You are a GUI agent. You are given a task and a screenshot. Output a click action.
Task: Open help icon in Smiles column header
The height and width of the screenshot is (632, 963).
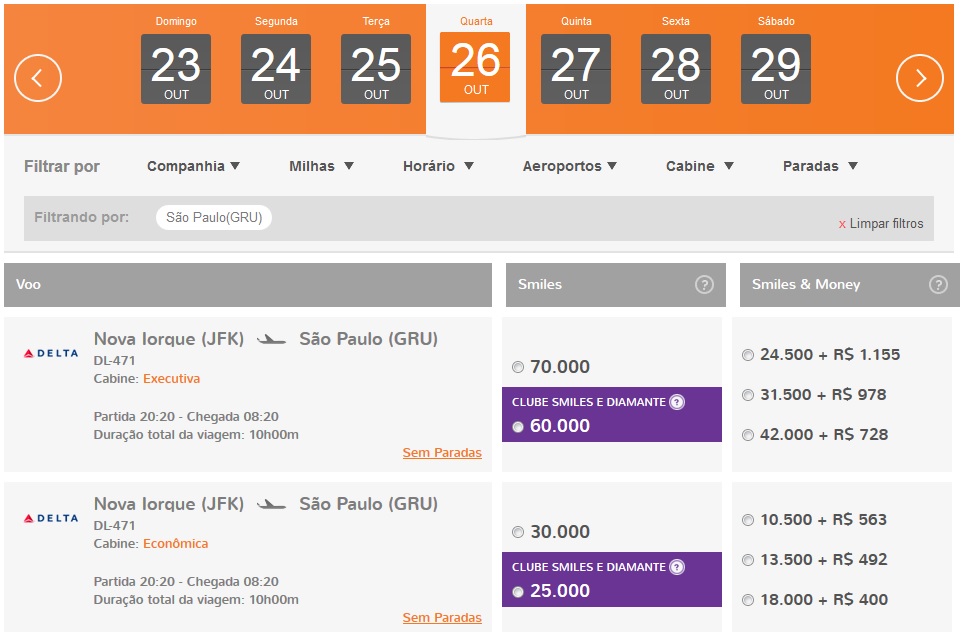704,284
